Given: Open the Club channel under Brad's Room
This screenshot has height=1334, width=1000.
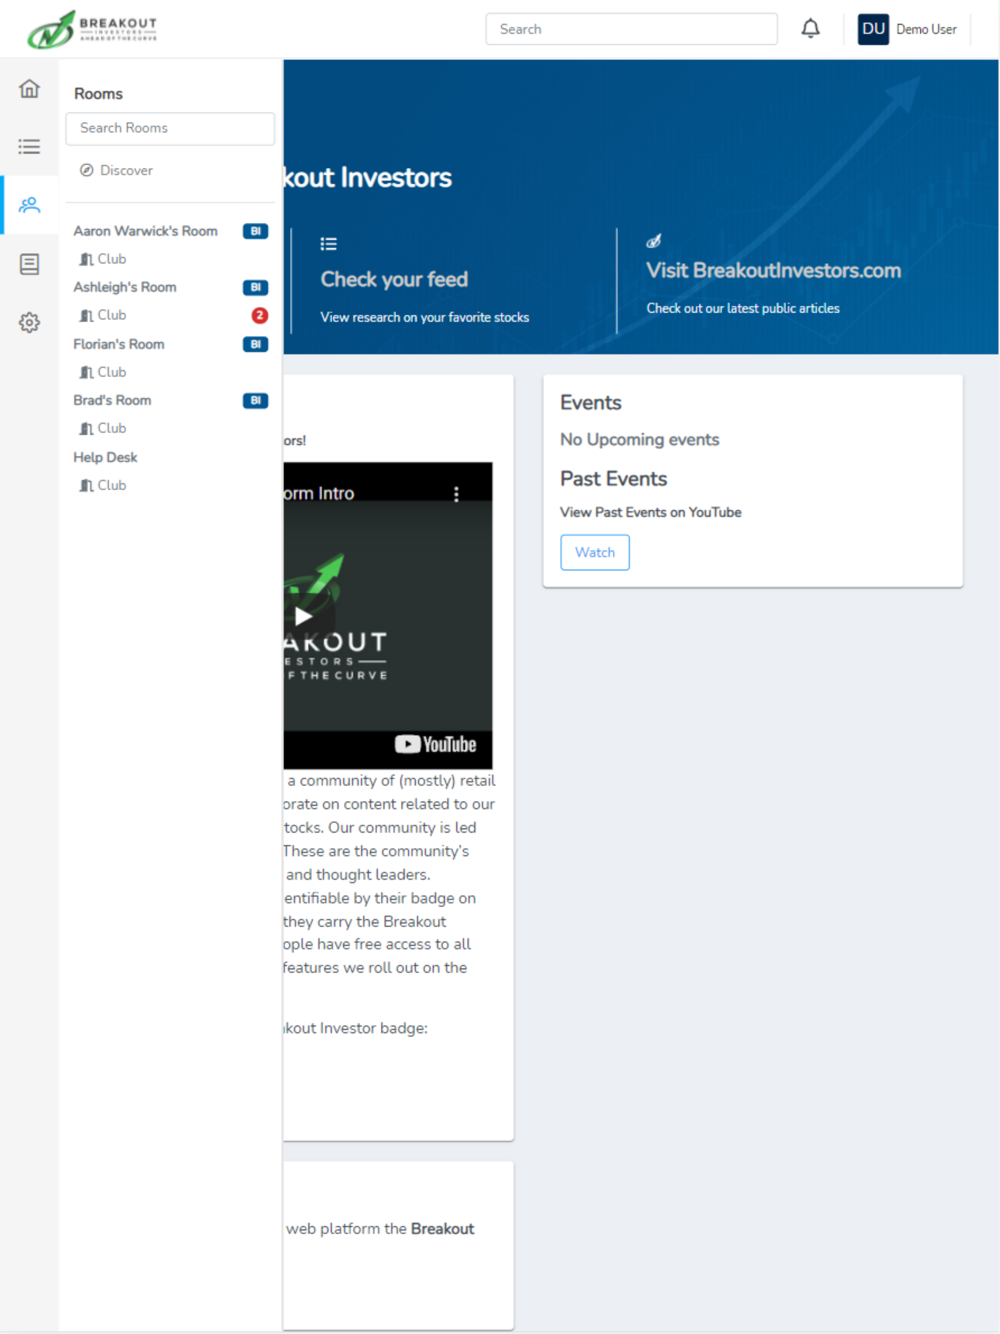Looking at the screenshot, I should [x=103, y=428].
